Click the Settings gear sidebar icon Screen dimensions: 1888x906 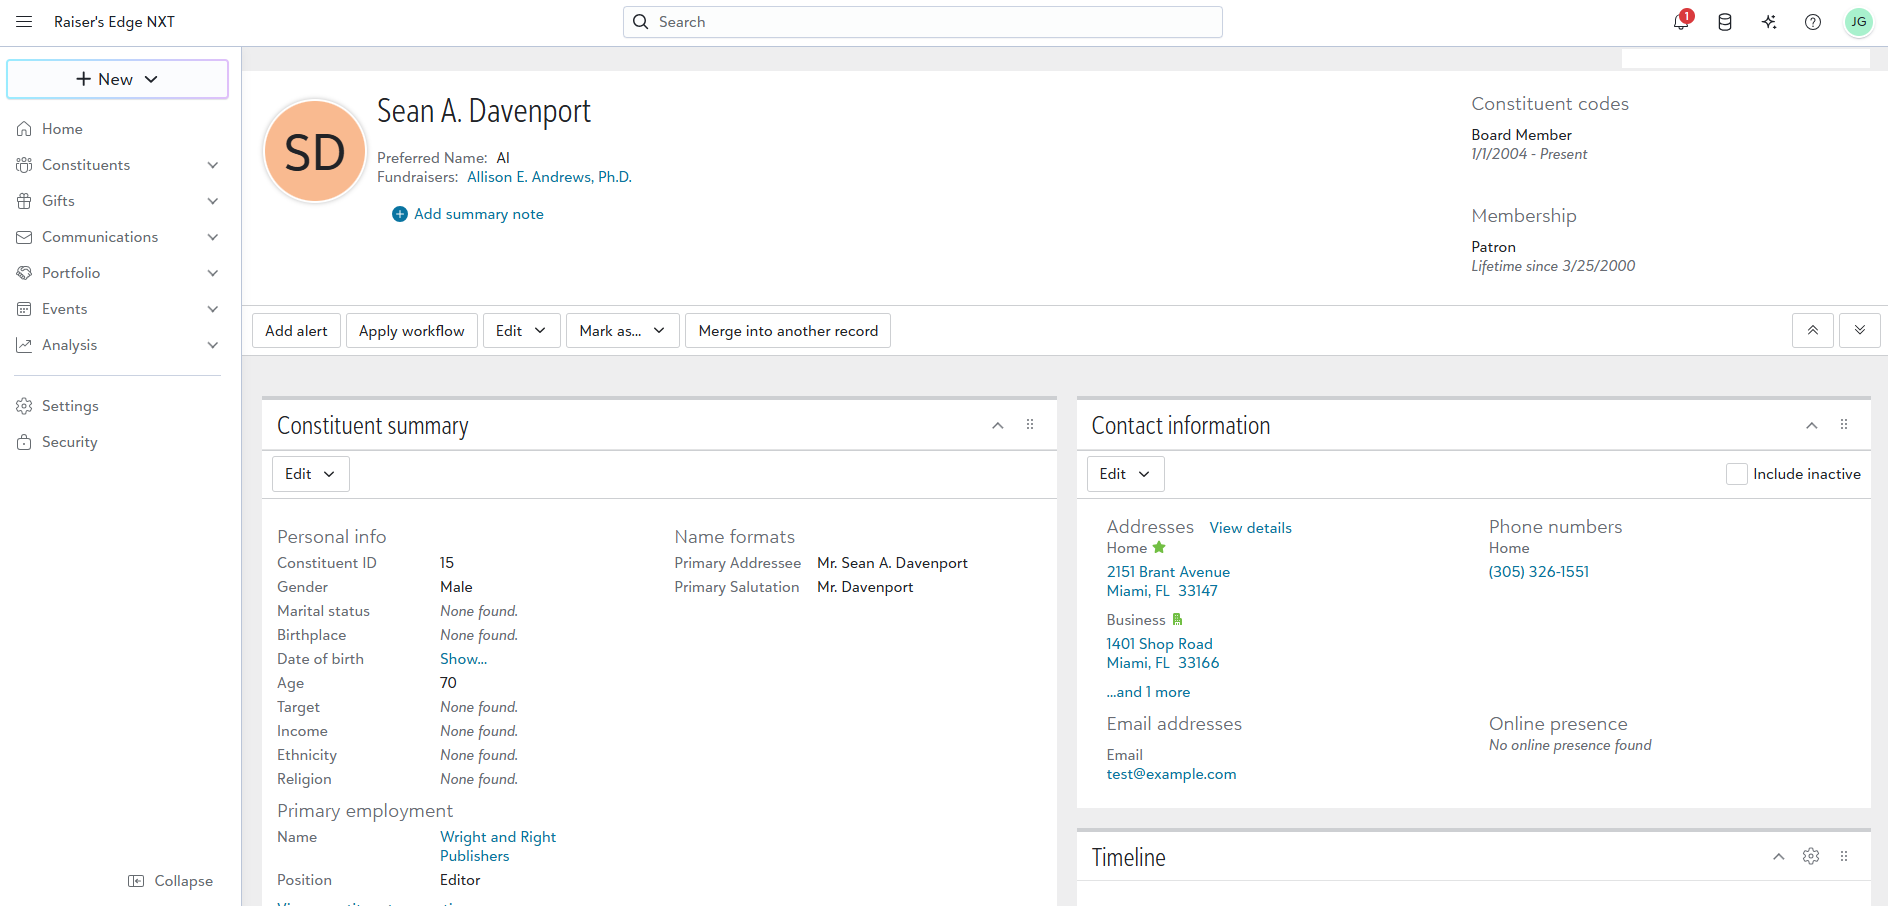pyautogui.click(x=24, y=406)
